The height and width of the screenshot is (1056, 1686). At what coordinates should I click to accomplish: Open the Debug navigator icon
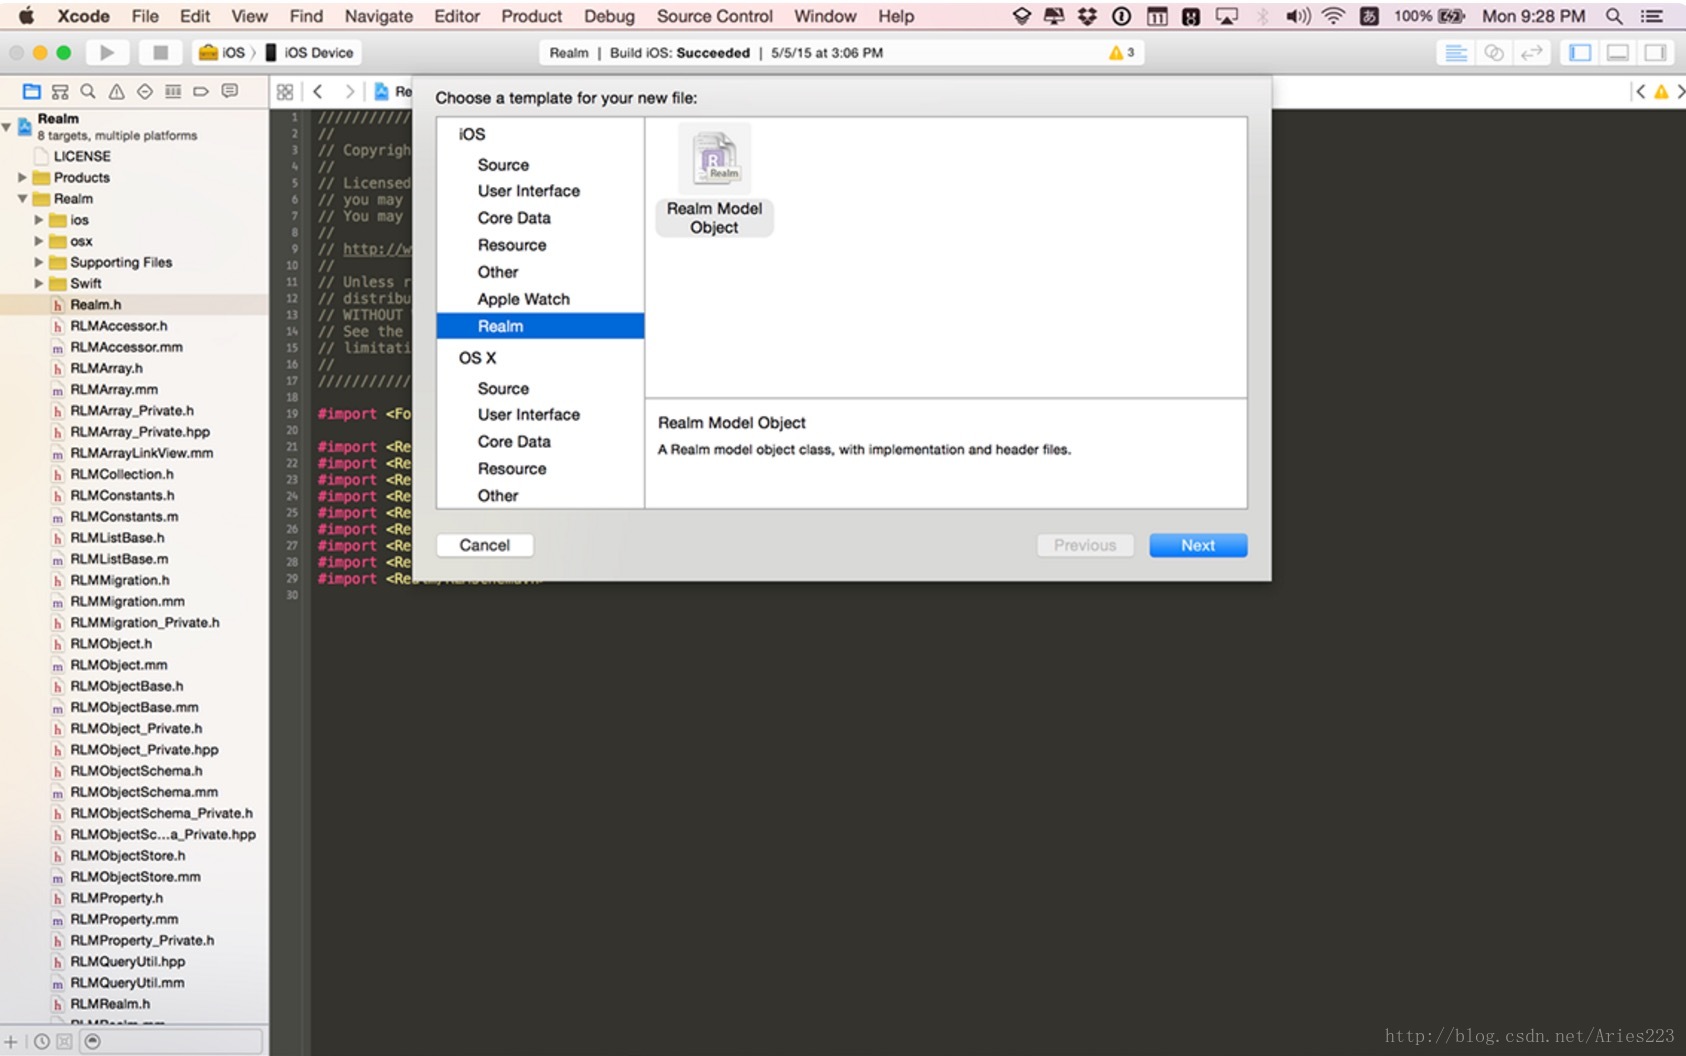pyautogui.click(x=173, y=92)
